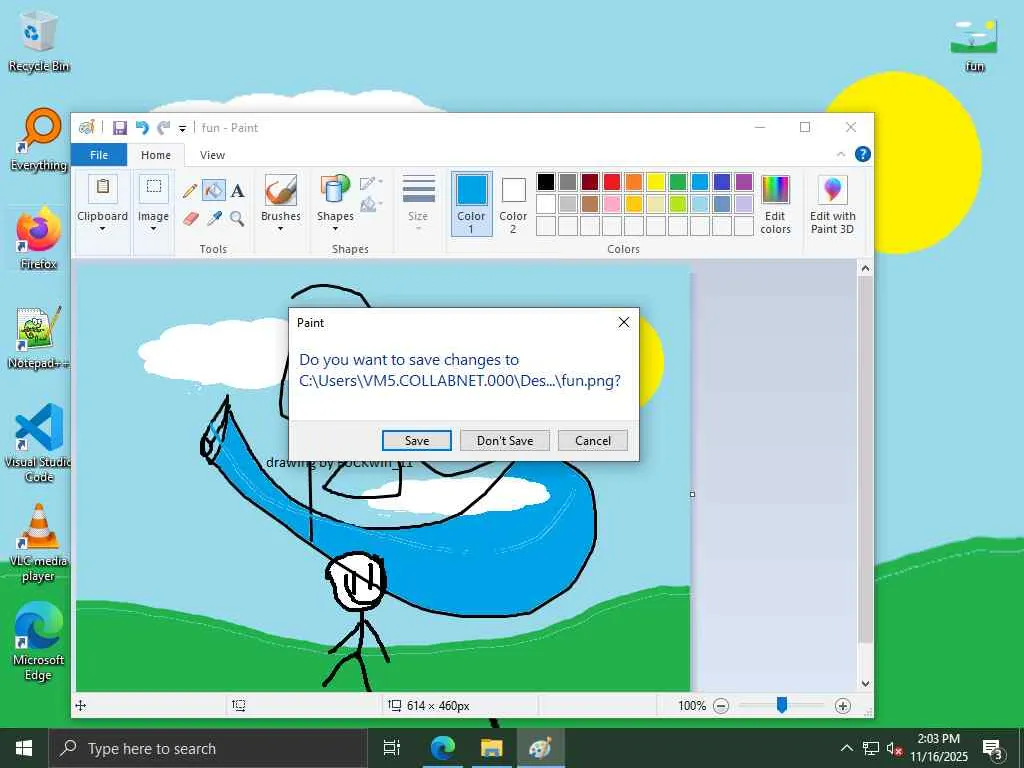The image size is (1024, 768).
Task: Click the zoom in plus button
Action: 842,706
